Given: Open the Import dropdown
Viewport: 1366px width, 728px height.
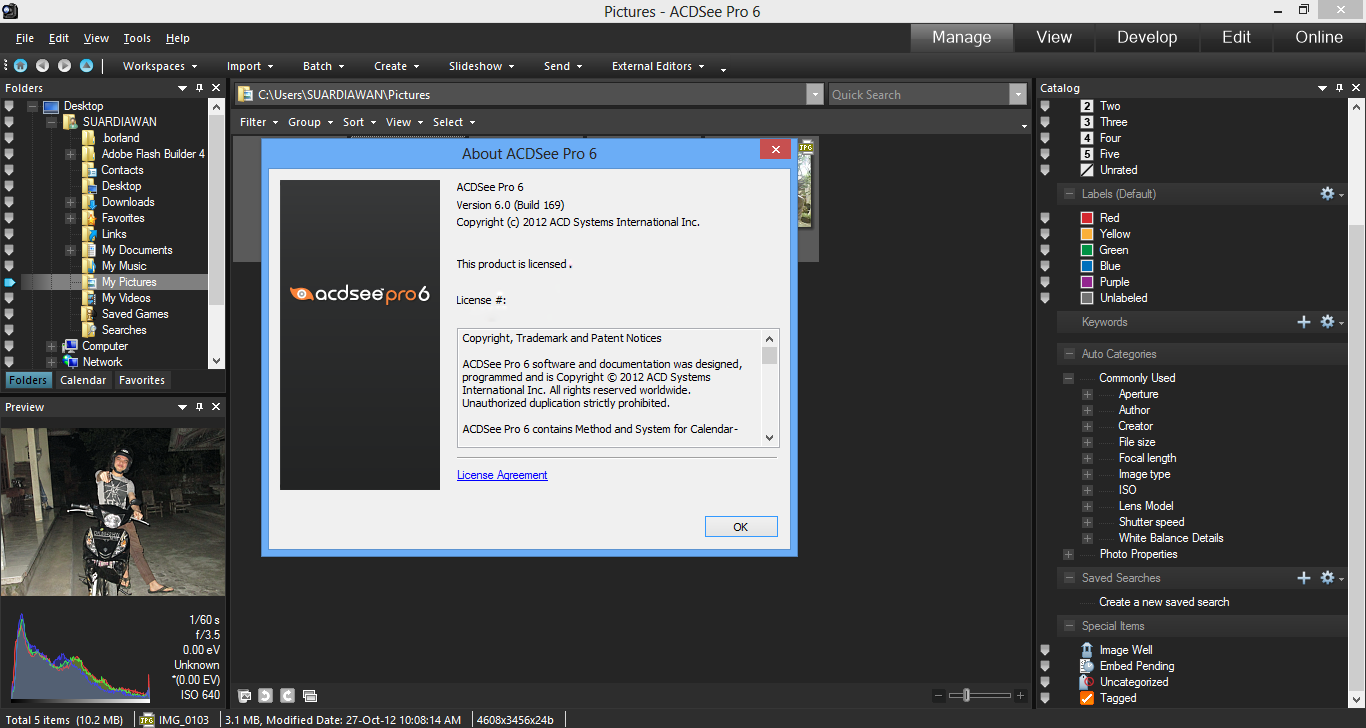Looking at the screenshot, I should point(250,66).
